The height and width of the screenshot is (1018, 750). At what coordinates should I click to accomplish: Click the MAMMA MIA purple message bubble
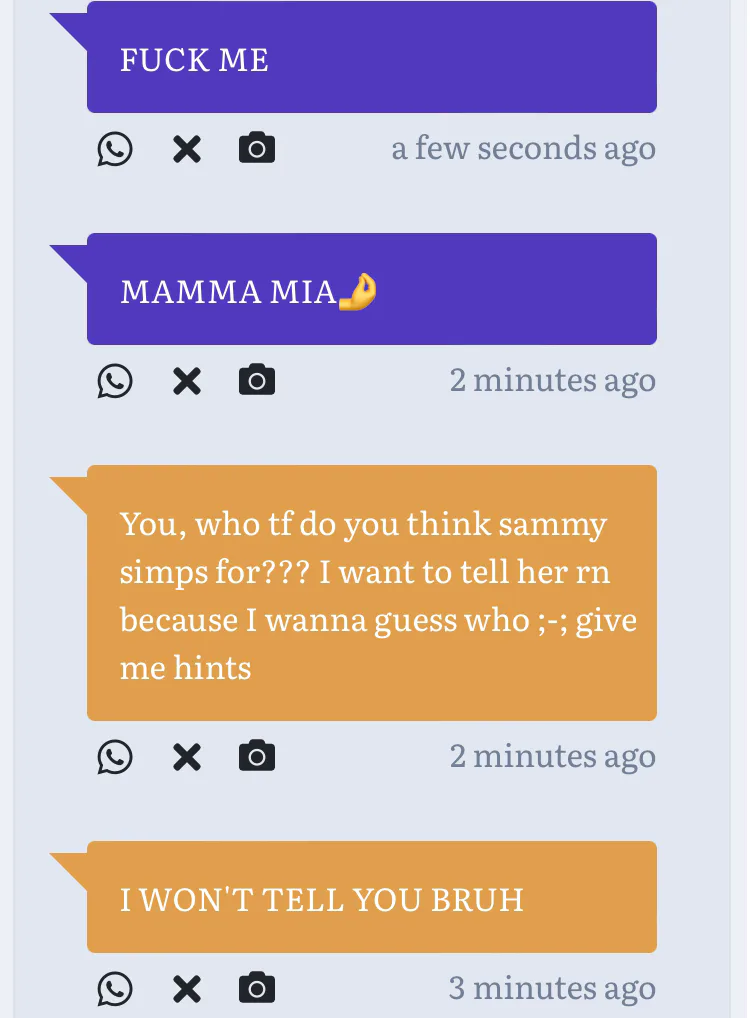click(x=372, y=290)
